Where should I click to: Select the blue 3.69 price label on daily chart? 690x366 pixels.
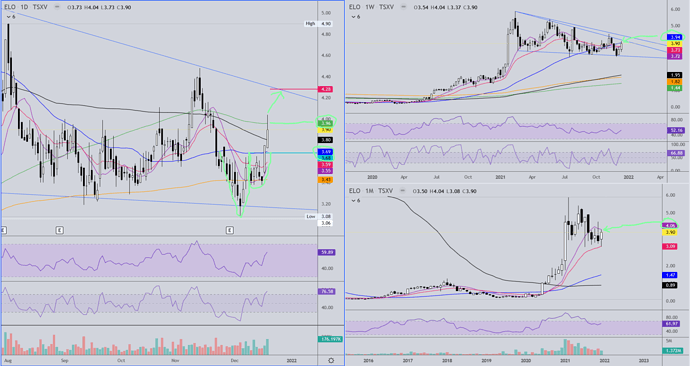[326, 152]
